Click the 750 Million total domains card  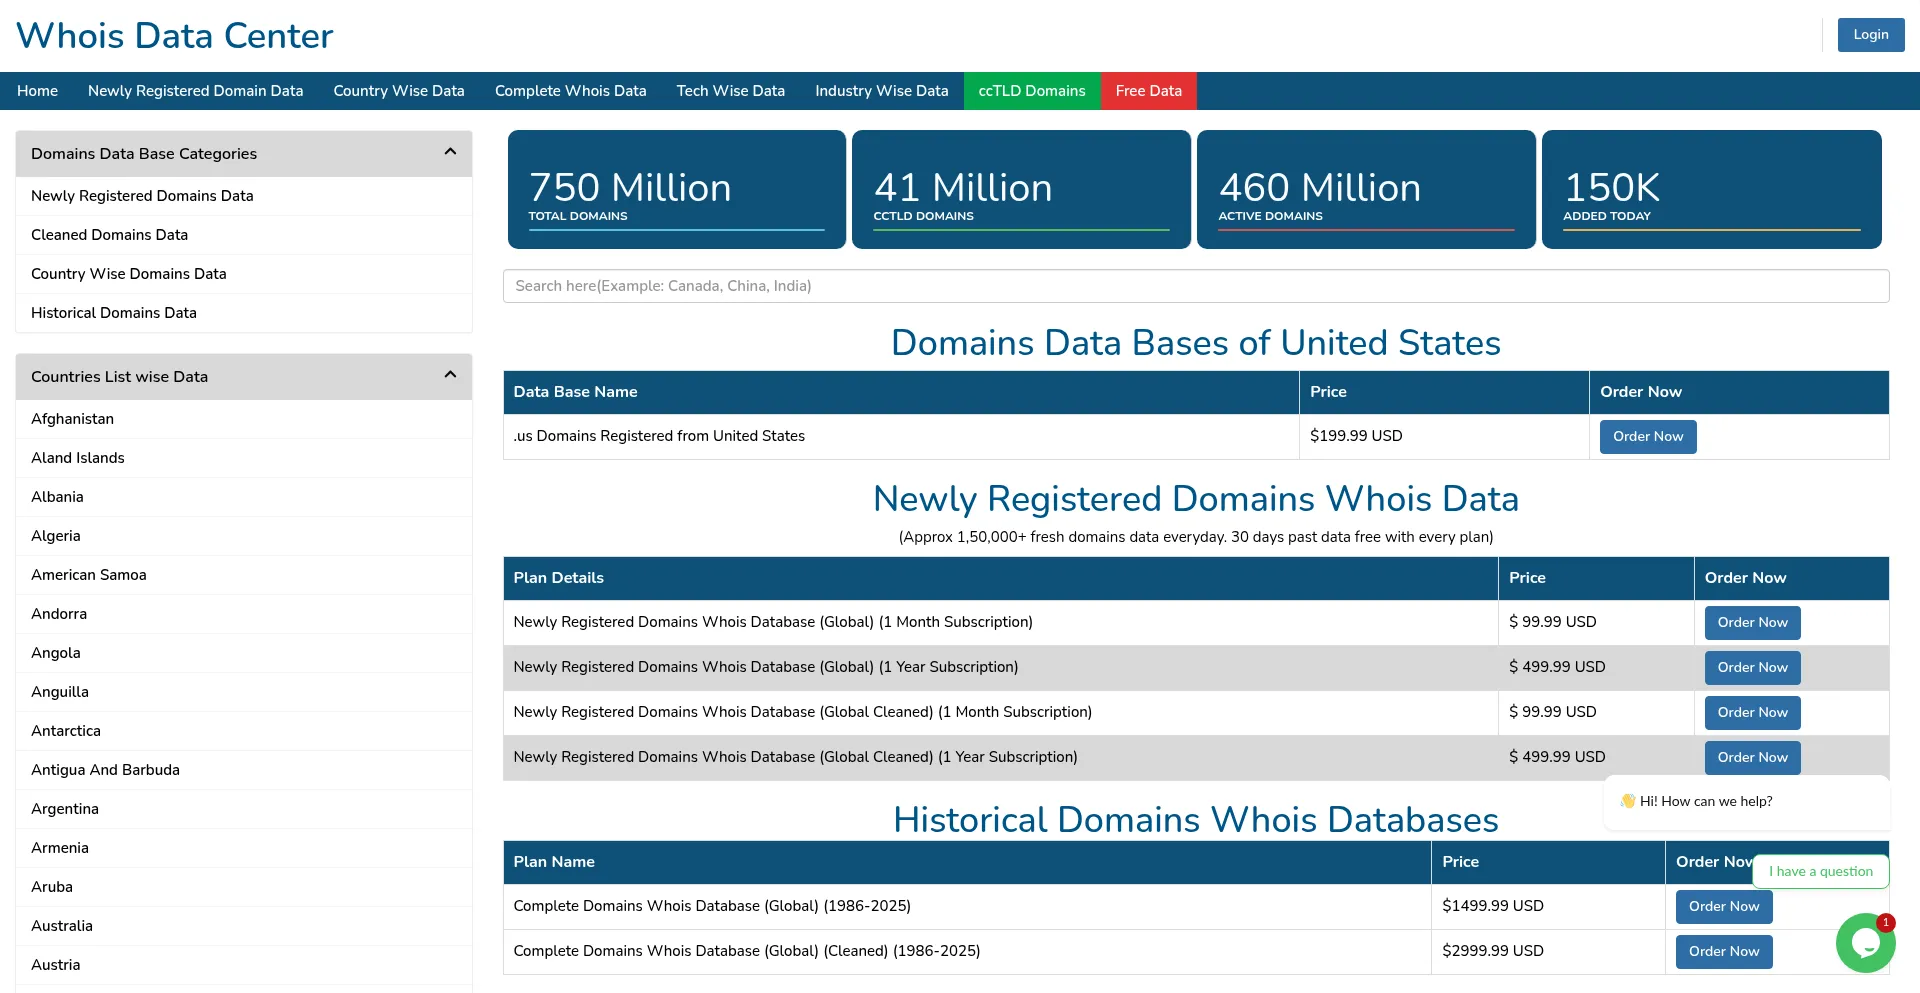pos(677,189)
